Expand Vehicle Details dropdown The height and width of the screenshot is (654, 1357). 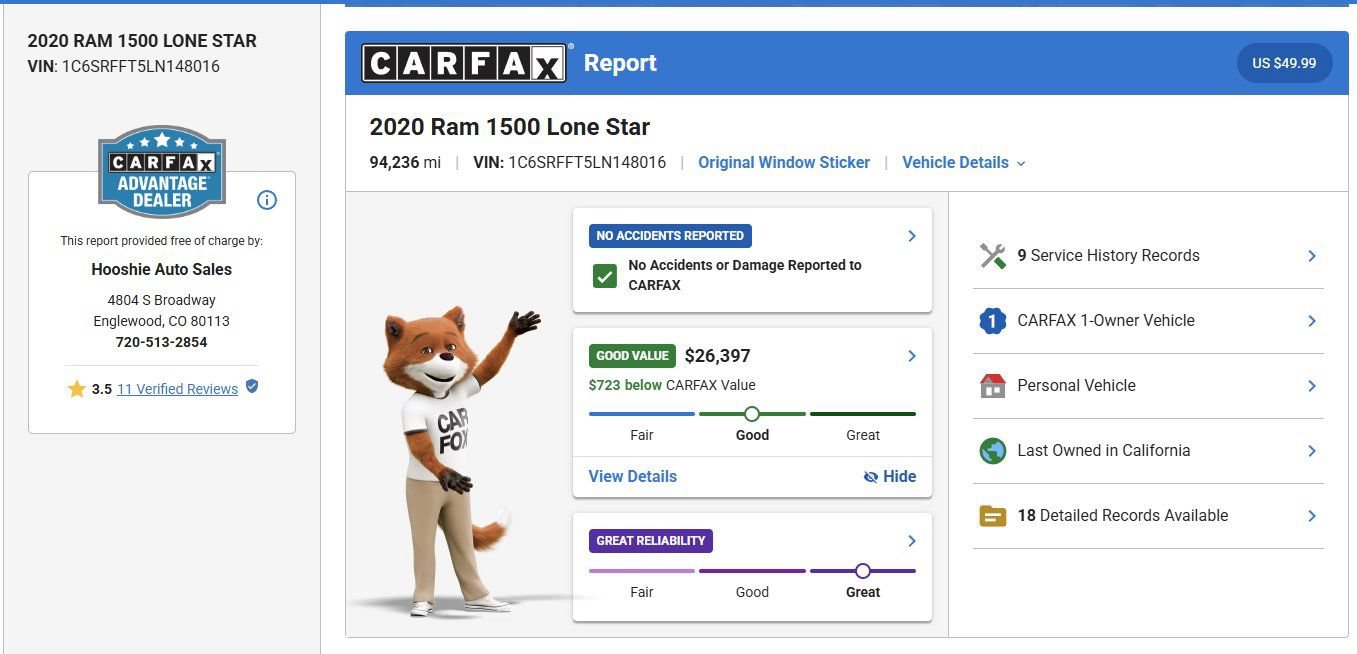[964, 162]
